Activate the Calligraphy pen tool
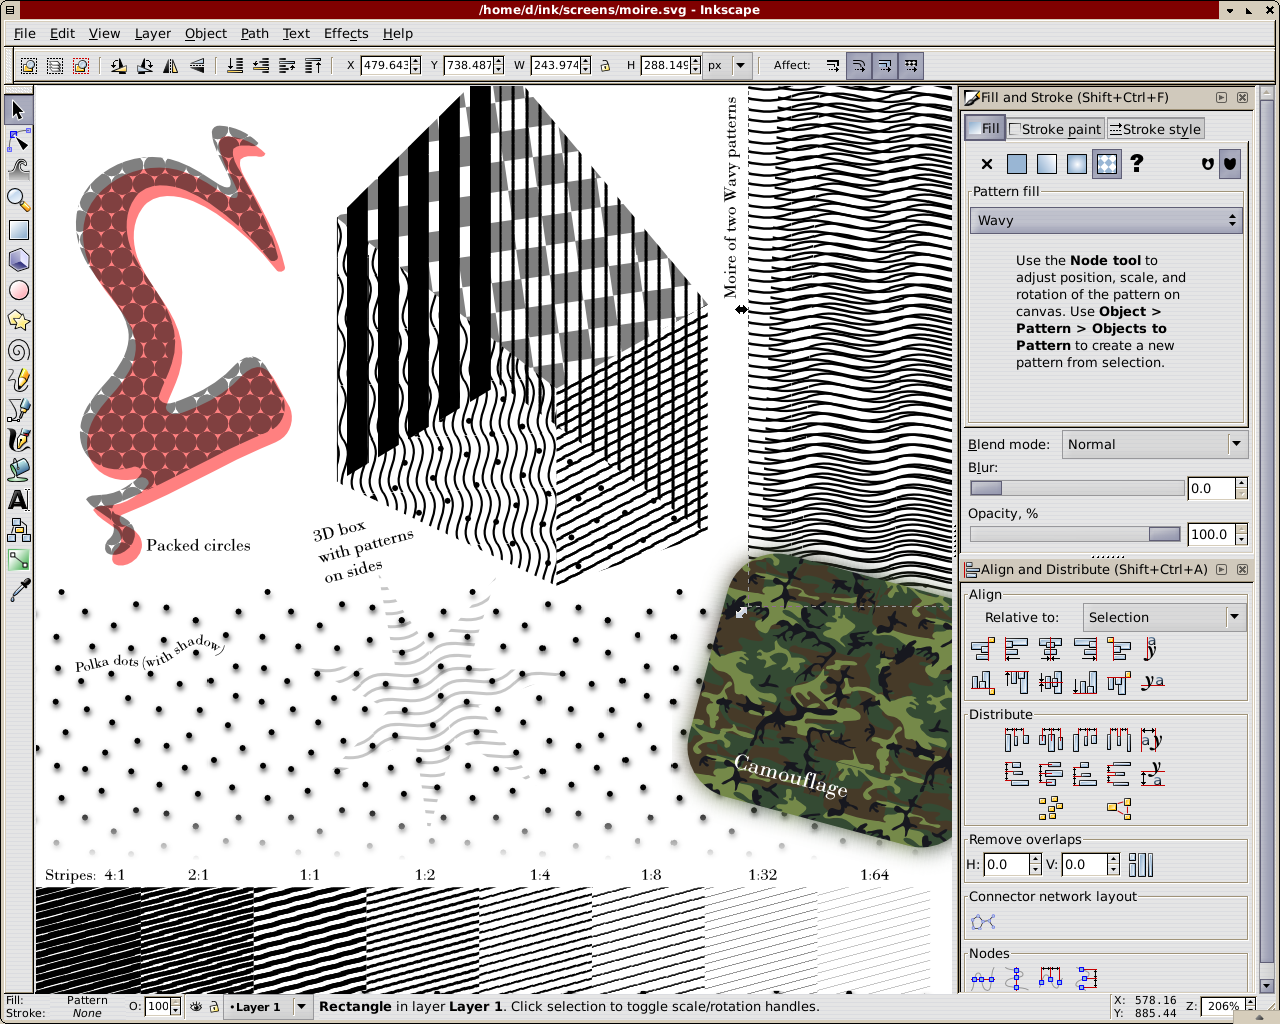The width and height of the screenshot is (1280, 1024). pos(18,439)
